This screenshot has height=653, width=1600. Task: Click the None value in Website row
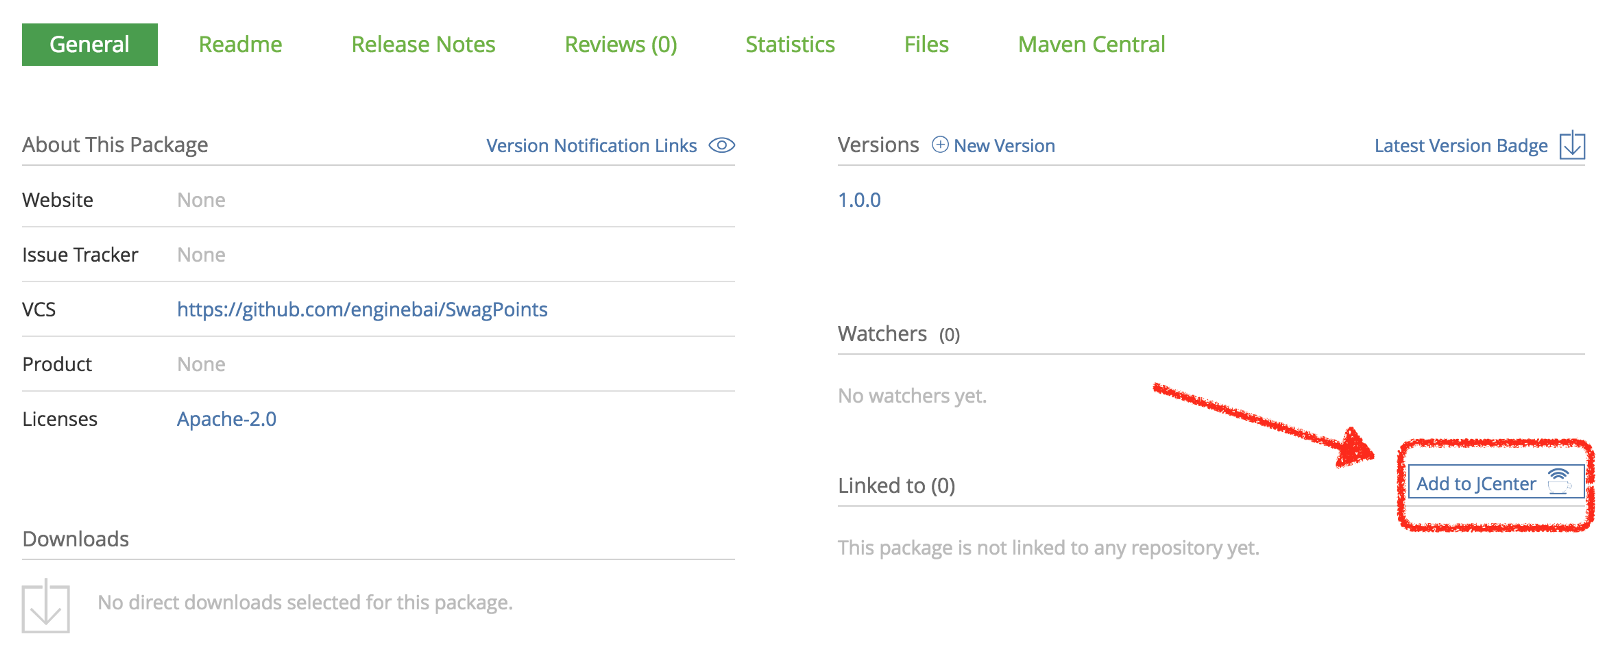coord(201,200)
